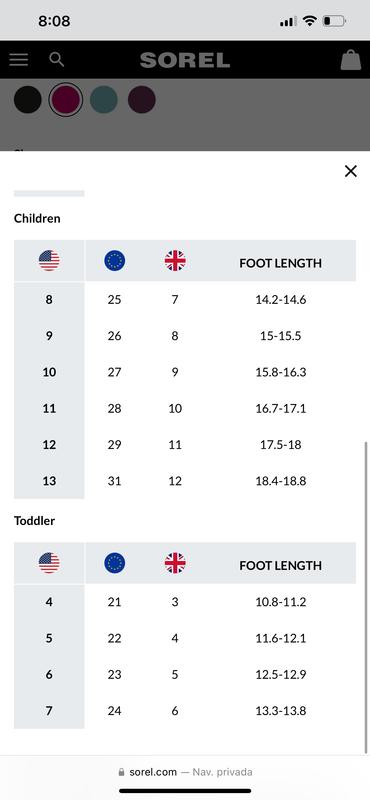Tap the EU flag in Toddler table
370x800 pixels.
coord(114,563)
